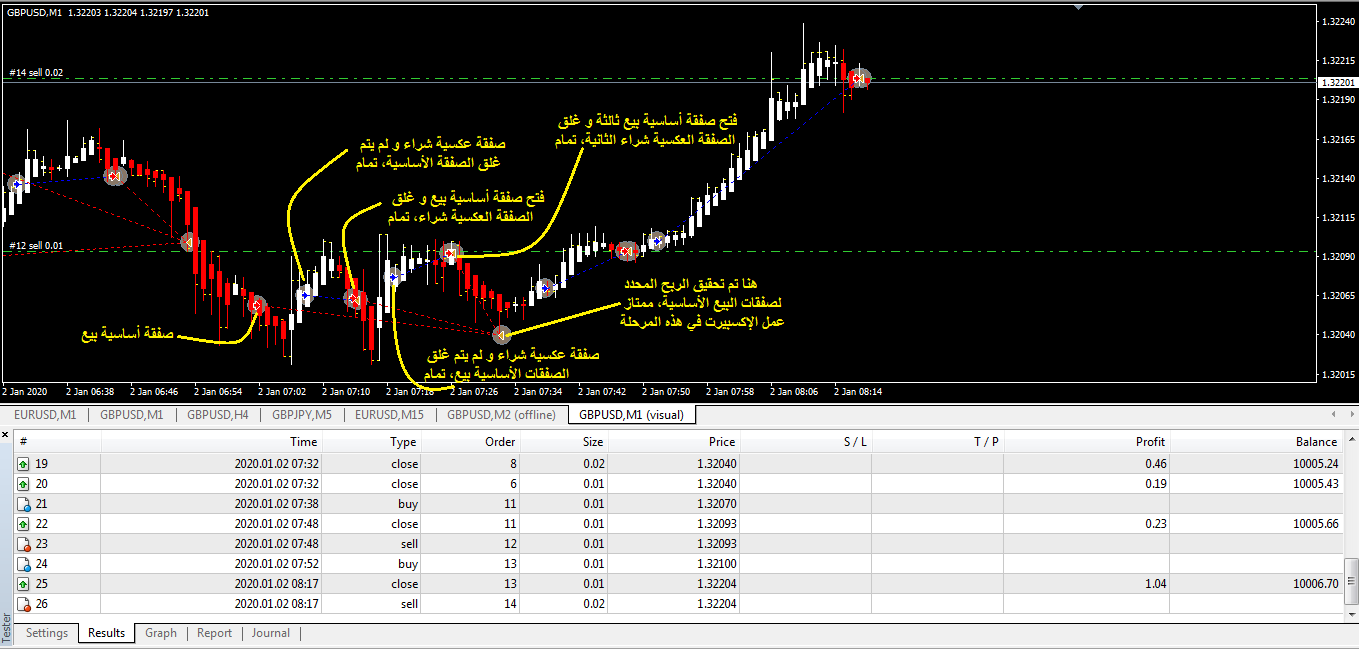Open the Journal tab in Tester
Viewport: 1359px width, 649px height.
click(x=270, y=633)
